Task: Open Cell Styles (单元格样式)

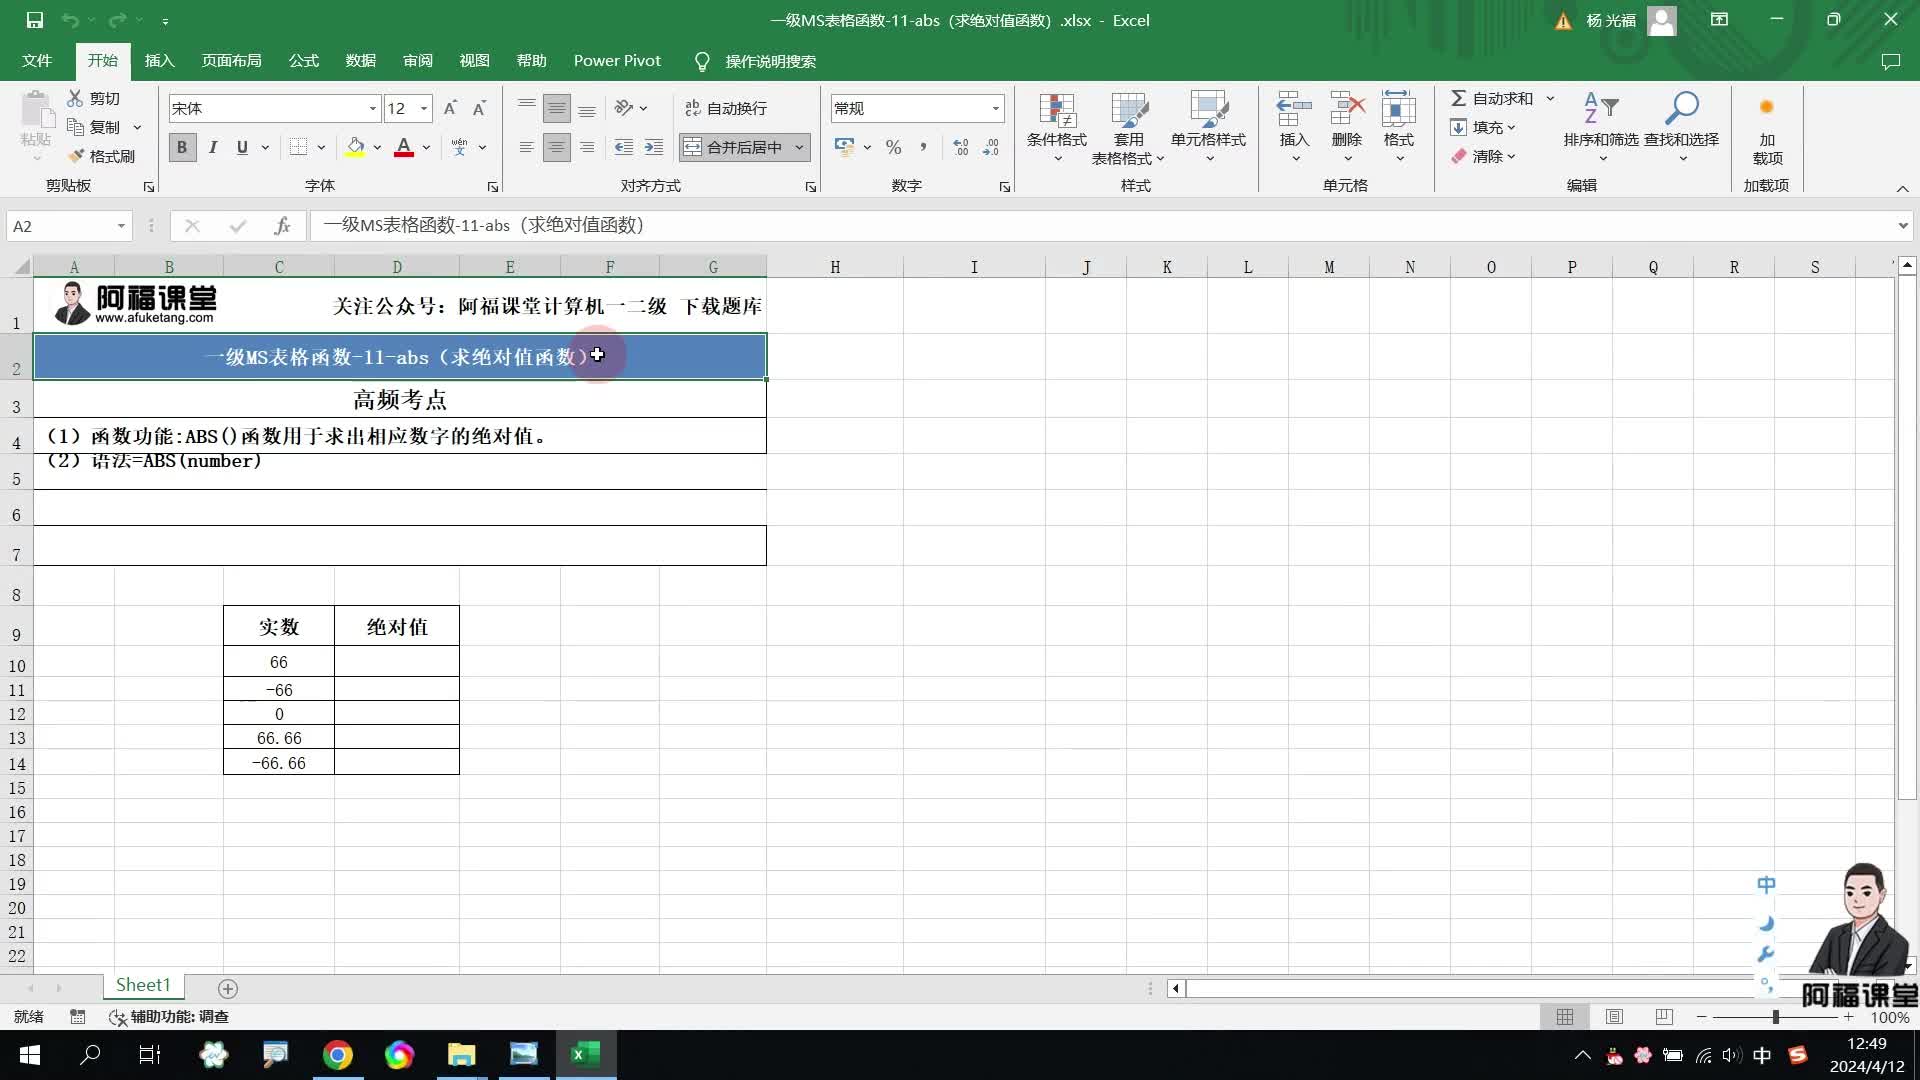Action: tap(1208, 128)
